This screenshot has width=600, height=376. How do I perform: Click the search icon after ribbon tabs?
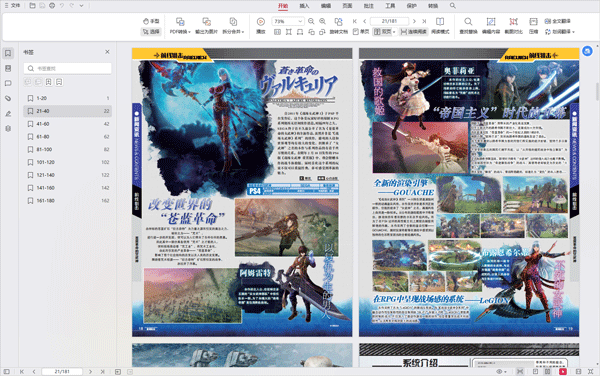453,6
